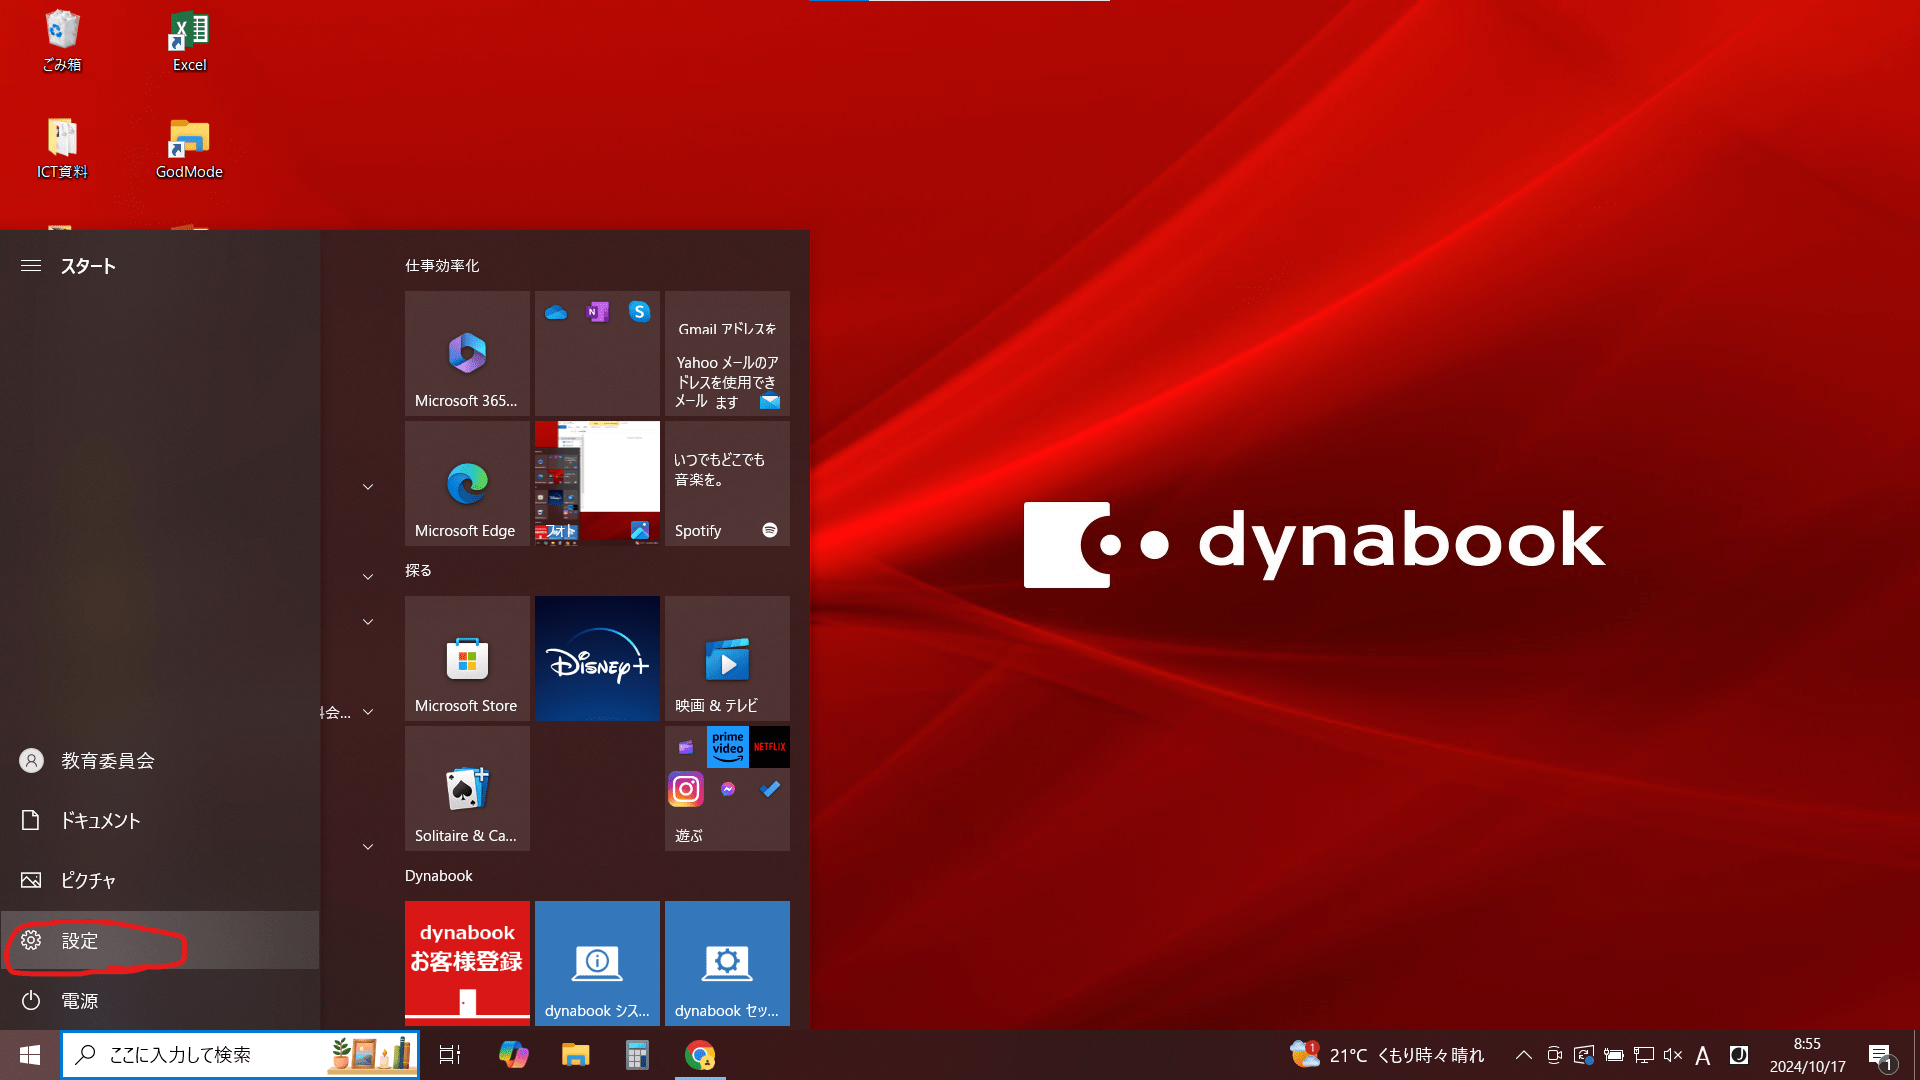Open the Mail (メール) live tile
Image resolution: width=1920 pixels, height=1080 pixels.
pos(727,353)
